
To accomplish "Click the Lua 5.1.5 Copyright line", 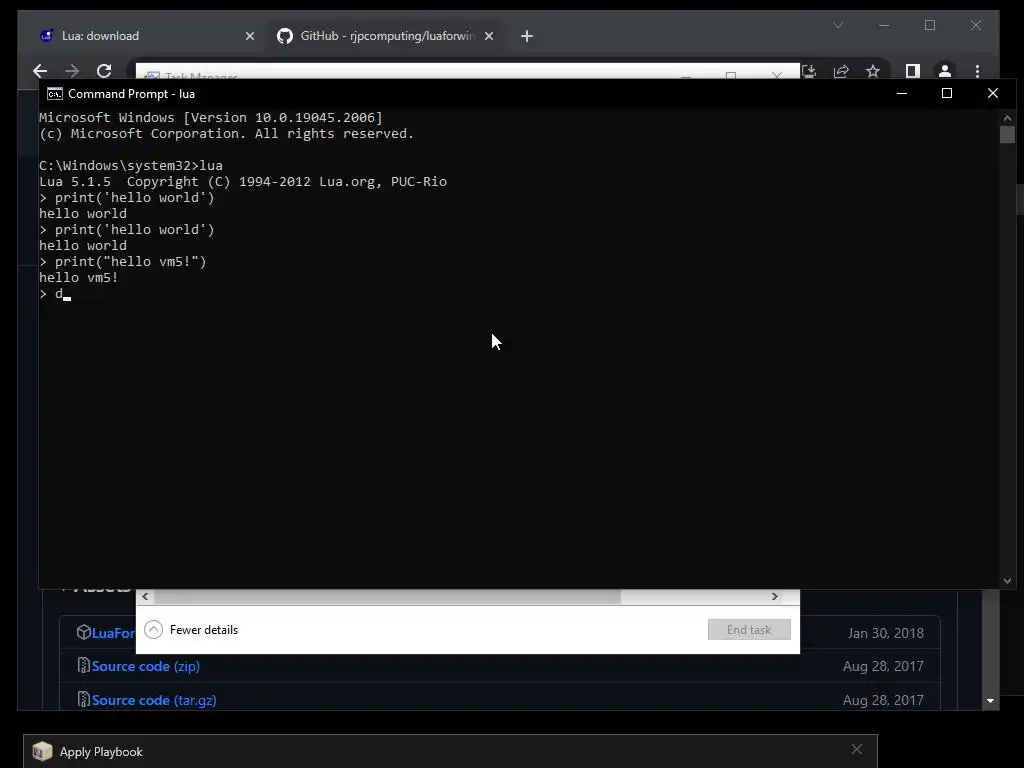I will point(243,182).
